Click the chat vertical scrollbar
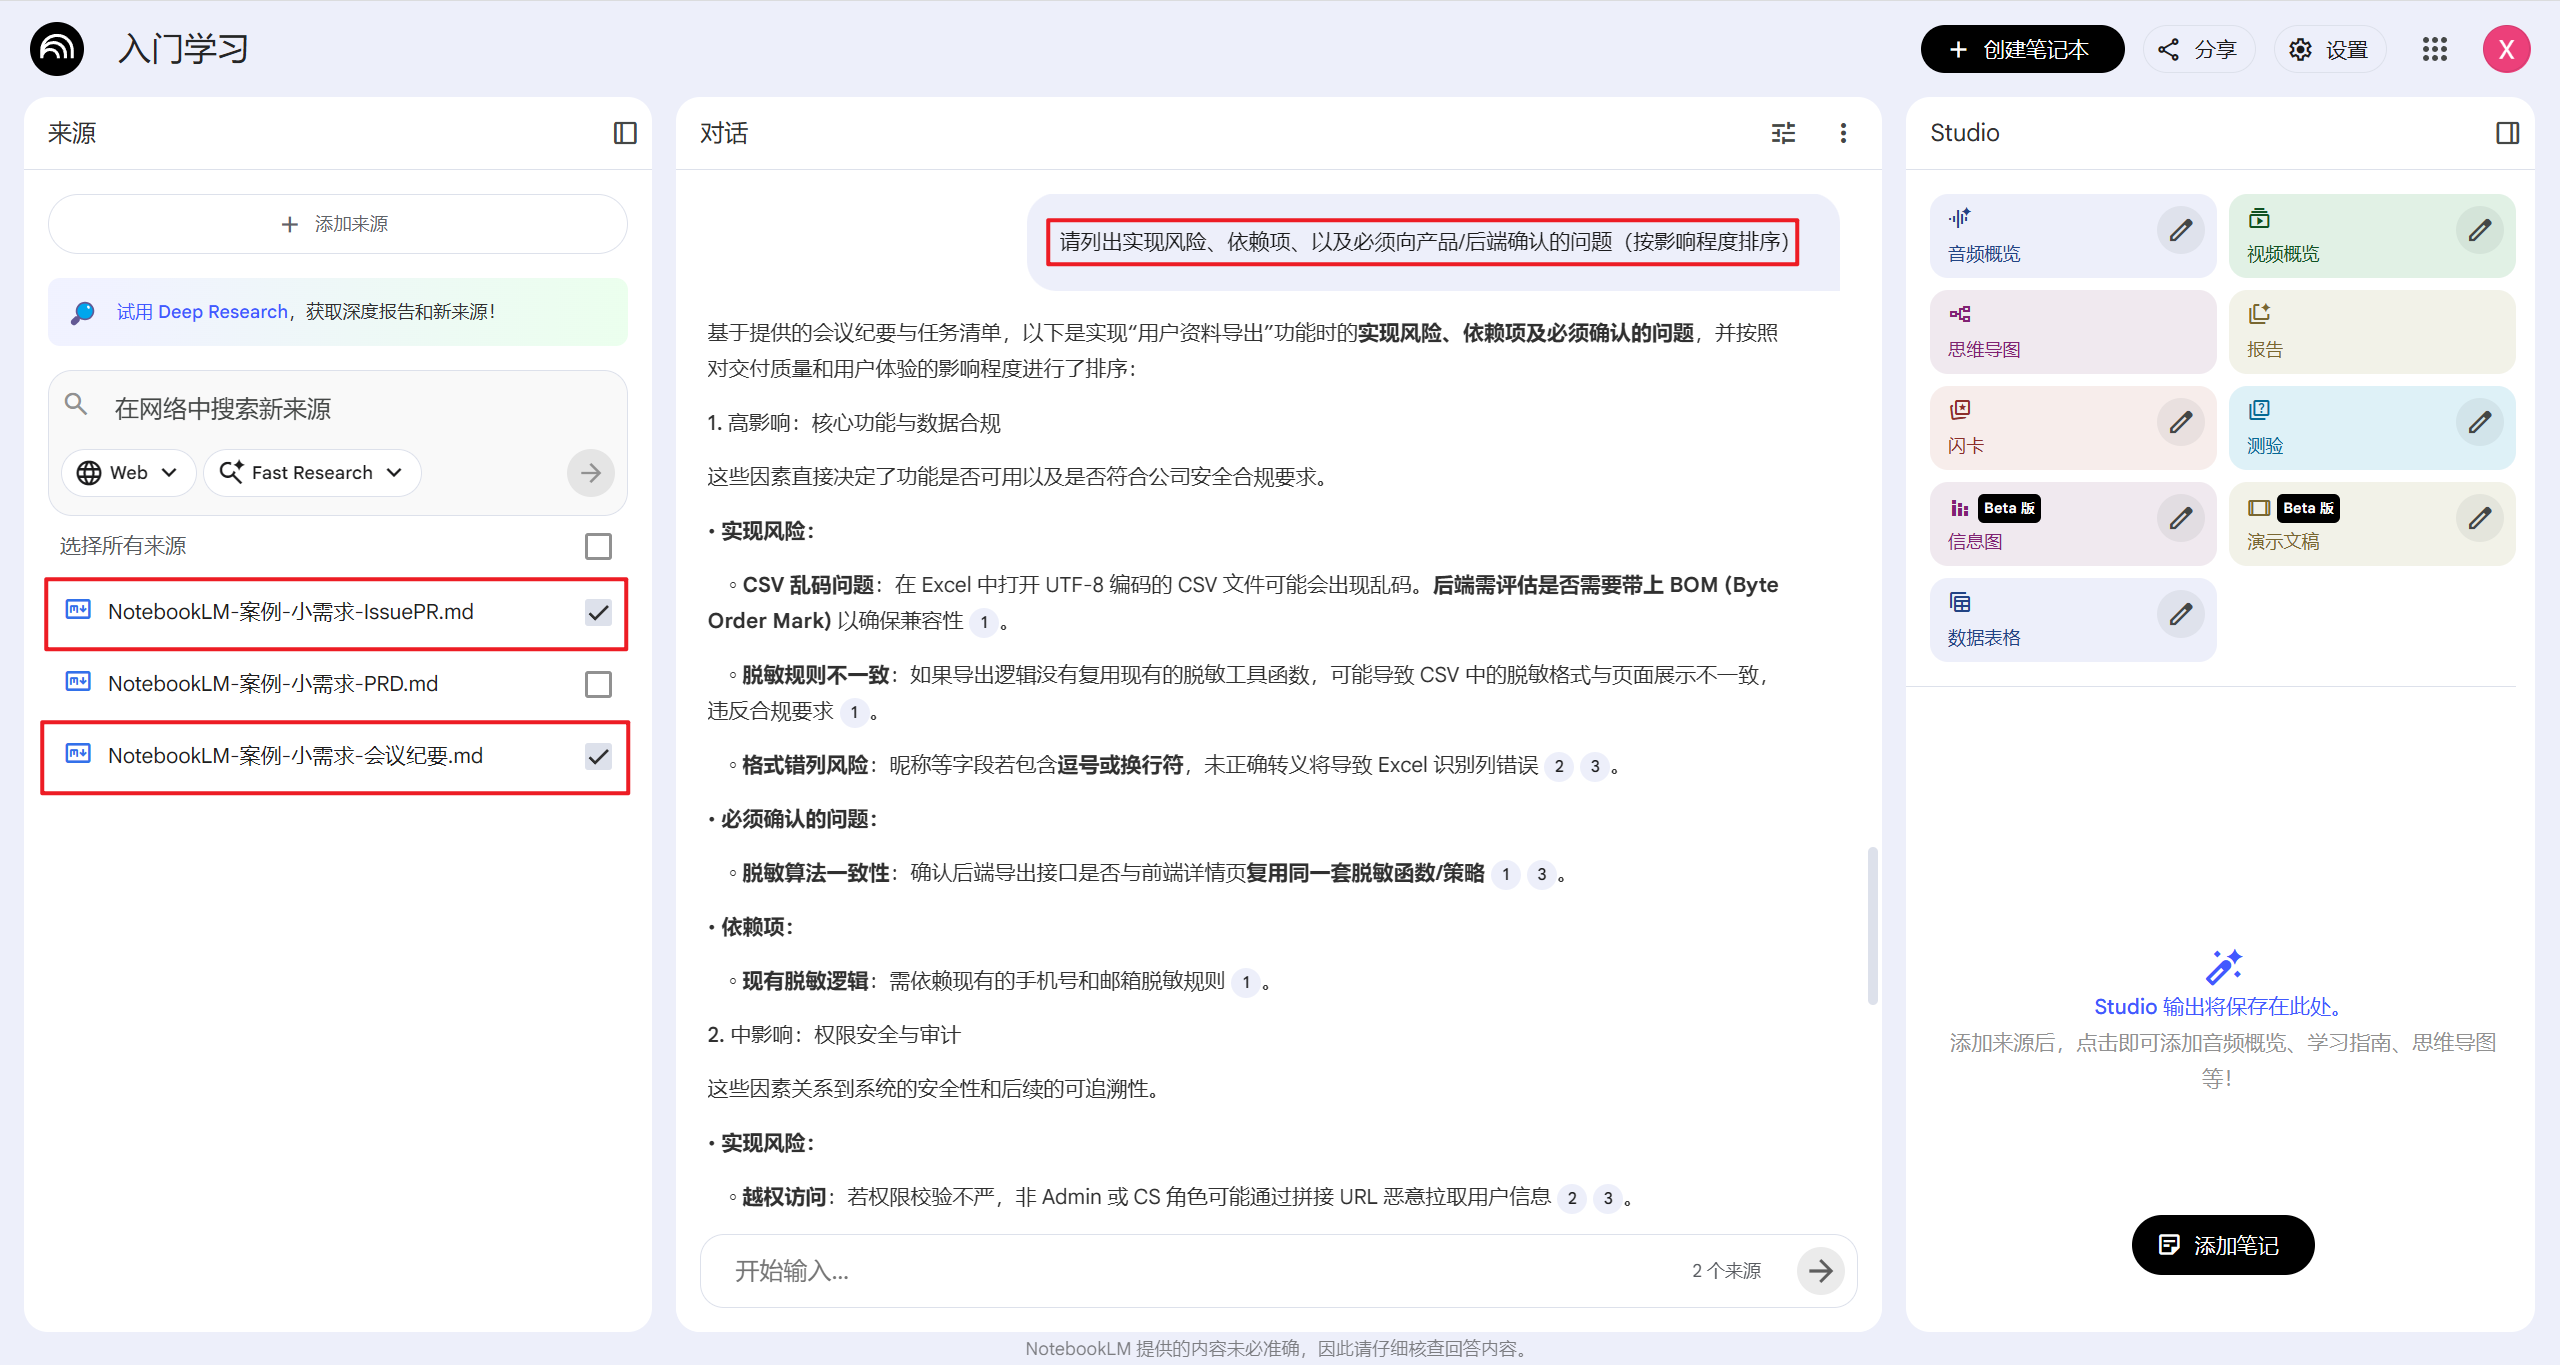Viewport: 2560px width, 1365px height. coord(1872,925)
